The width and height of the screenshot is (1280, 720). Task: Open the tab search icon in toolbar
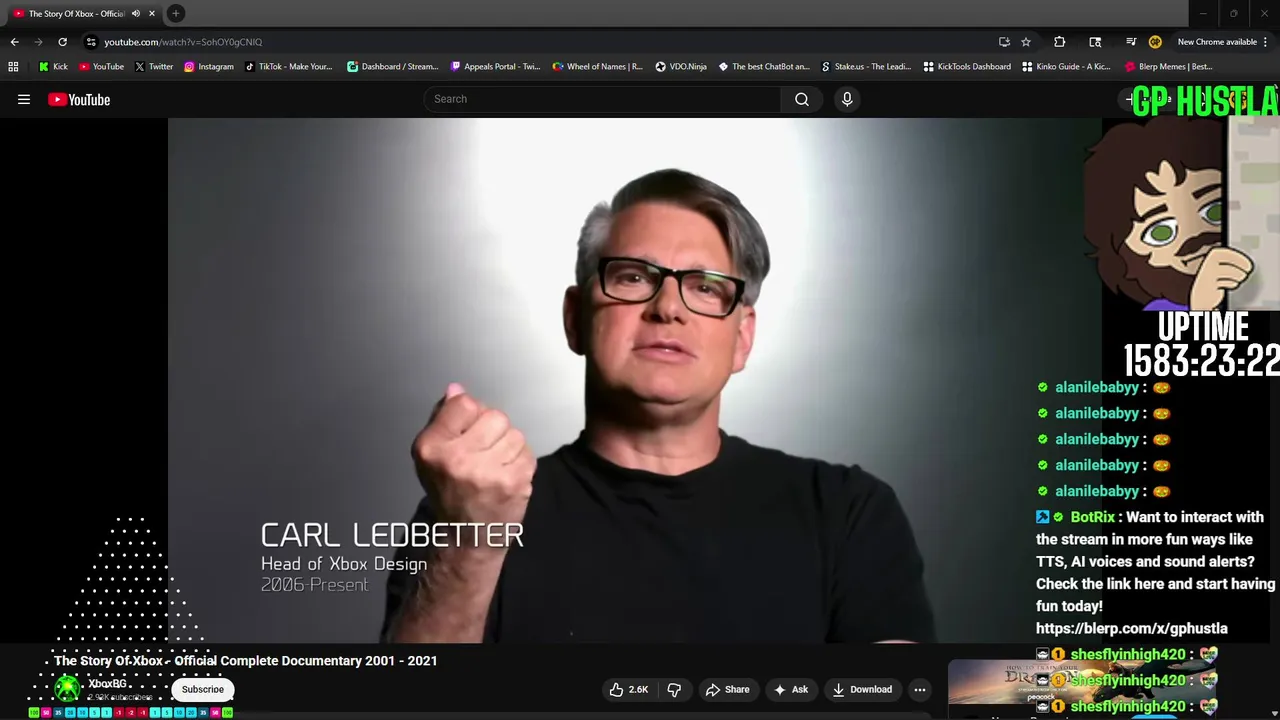(x=1095, y=42)
